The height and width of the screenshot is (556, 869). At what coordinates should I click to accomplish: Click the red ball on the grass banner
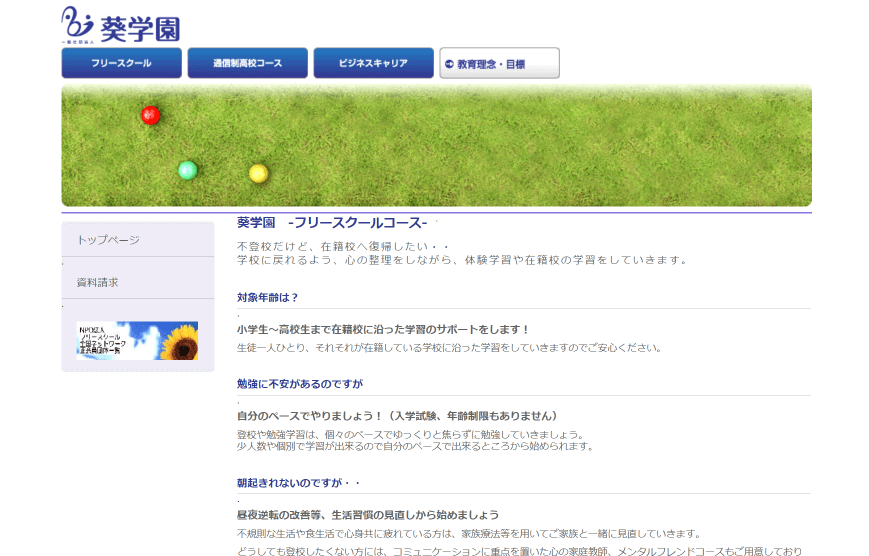(150, 115)
